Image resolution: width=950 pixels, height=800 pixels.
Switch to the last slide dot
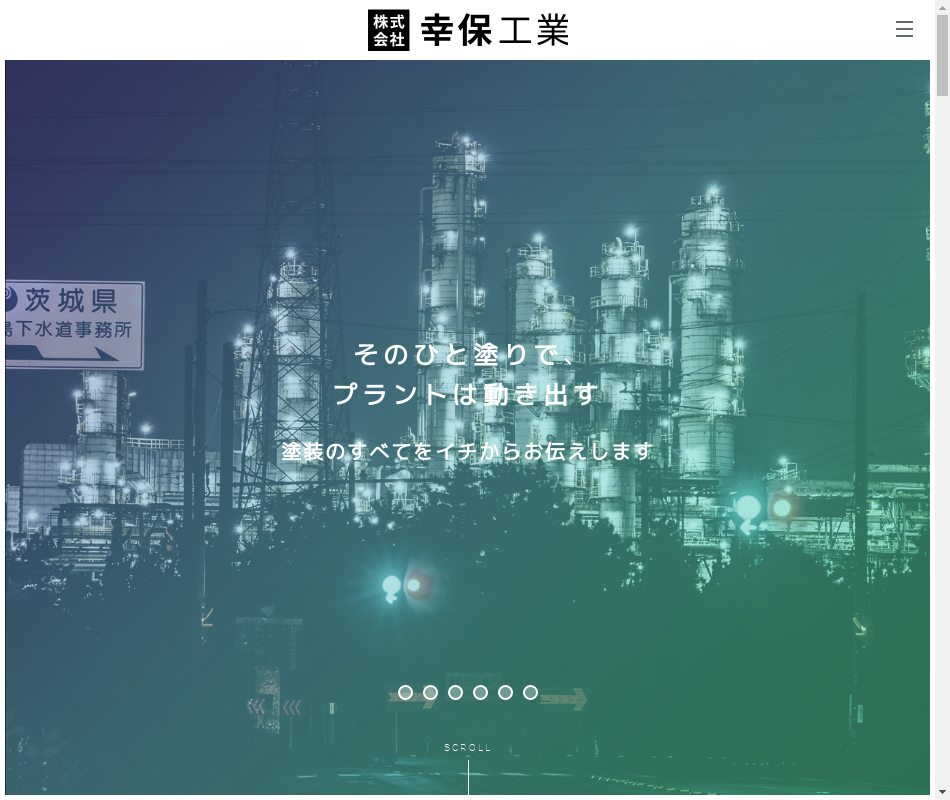coord(530,692)
